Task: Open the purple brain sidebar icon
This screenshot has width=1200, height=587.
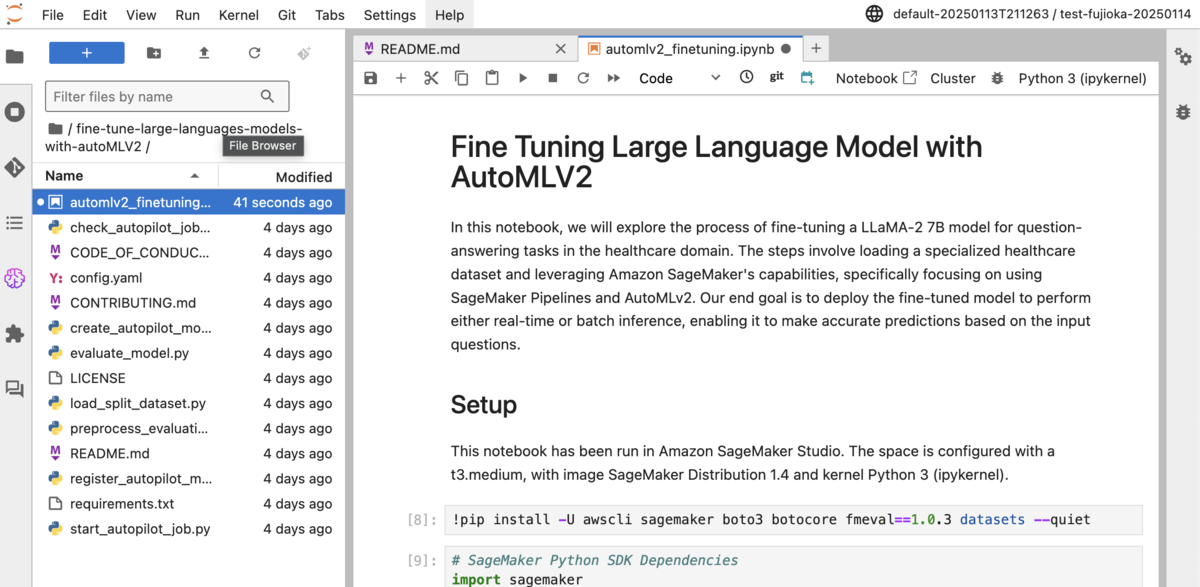Action: pos(15,278)
